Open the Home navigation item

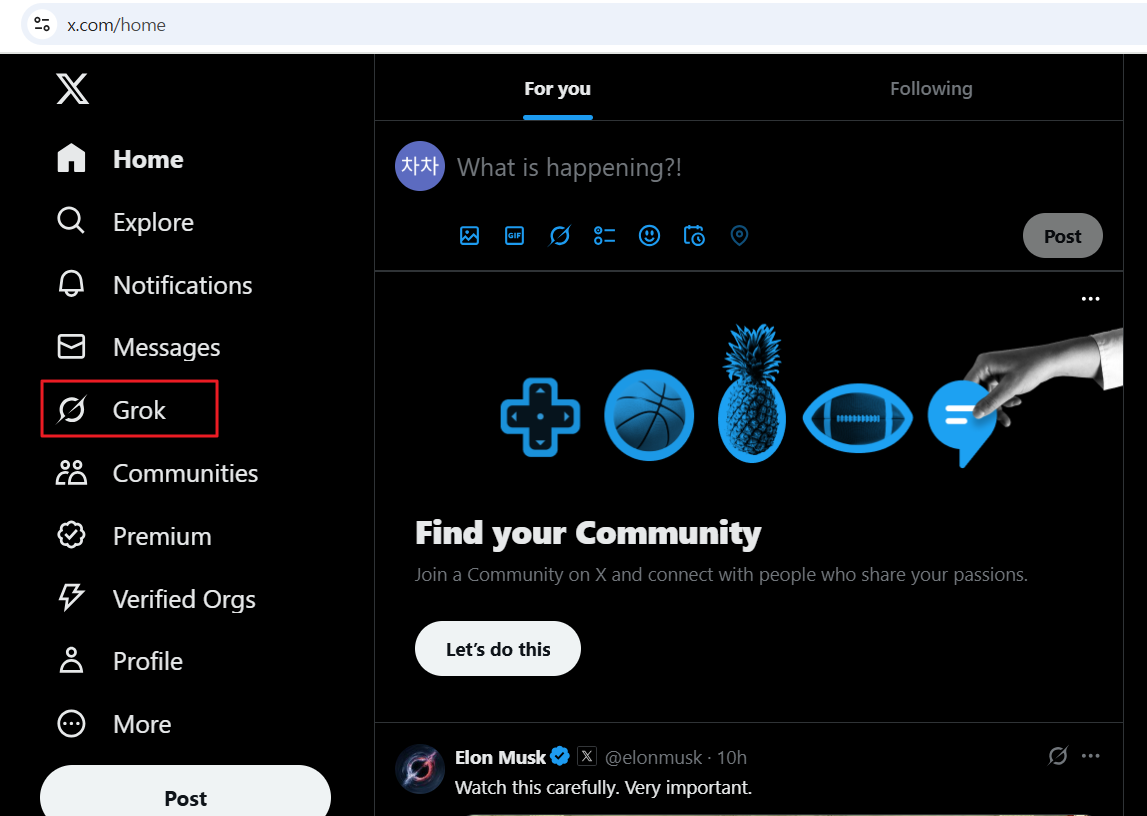click(x=121, y=159)
